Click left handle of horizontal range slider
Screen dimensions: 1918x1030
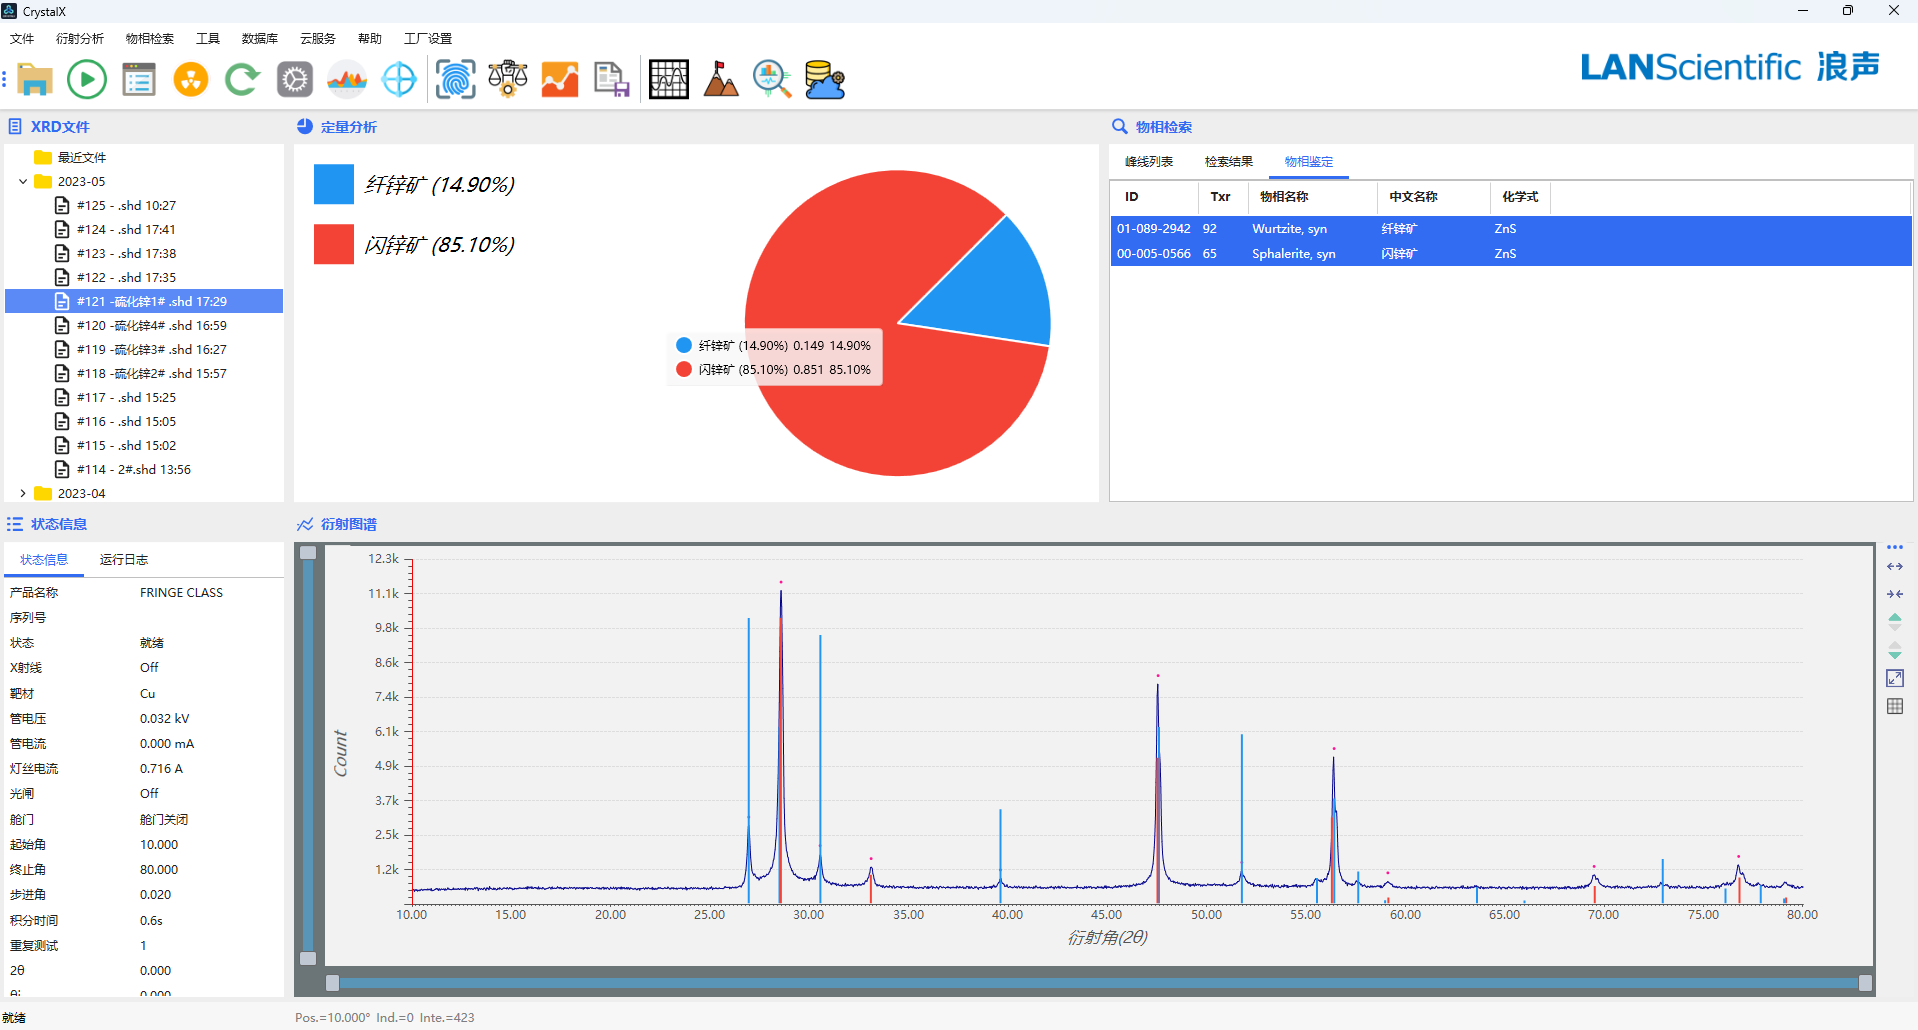(332, 983)
